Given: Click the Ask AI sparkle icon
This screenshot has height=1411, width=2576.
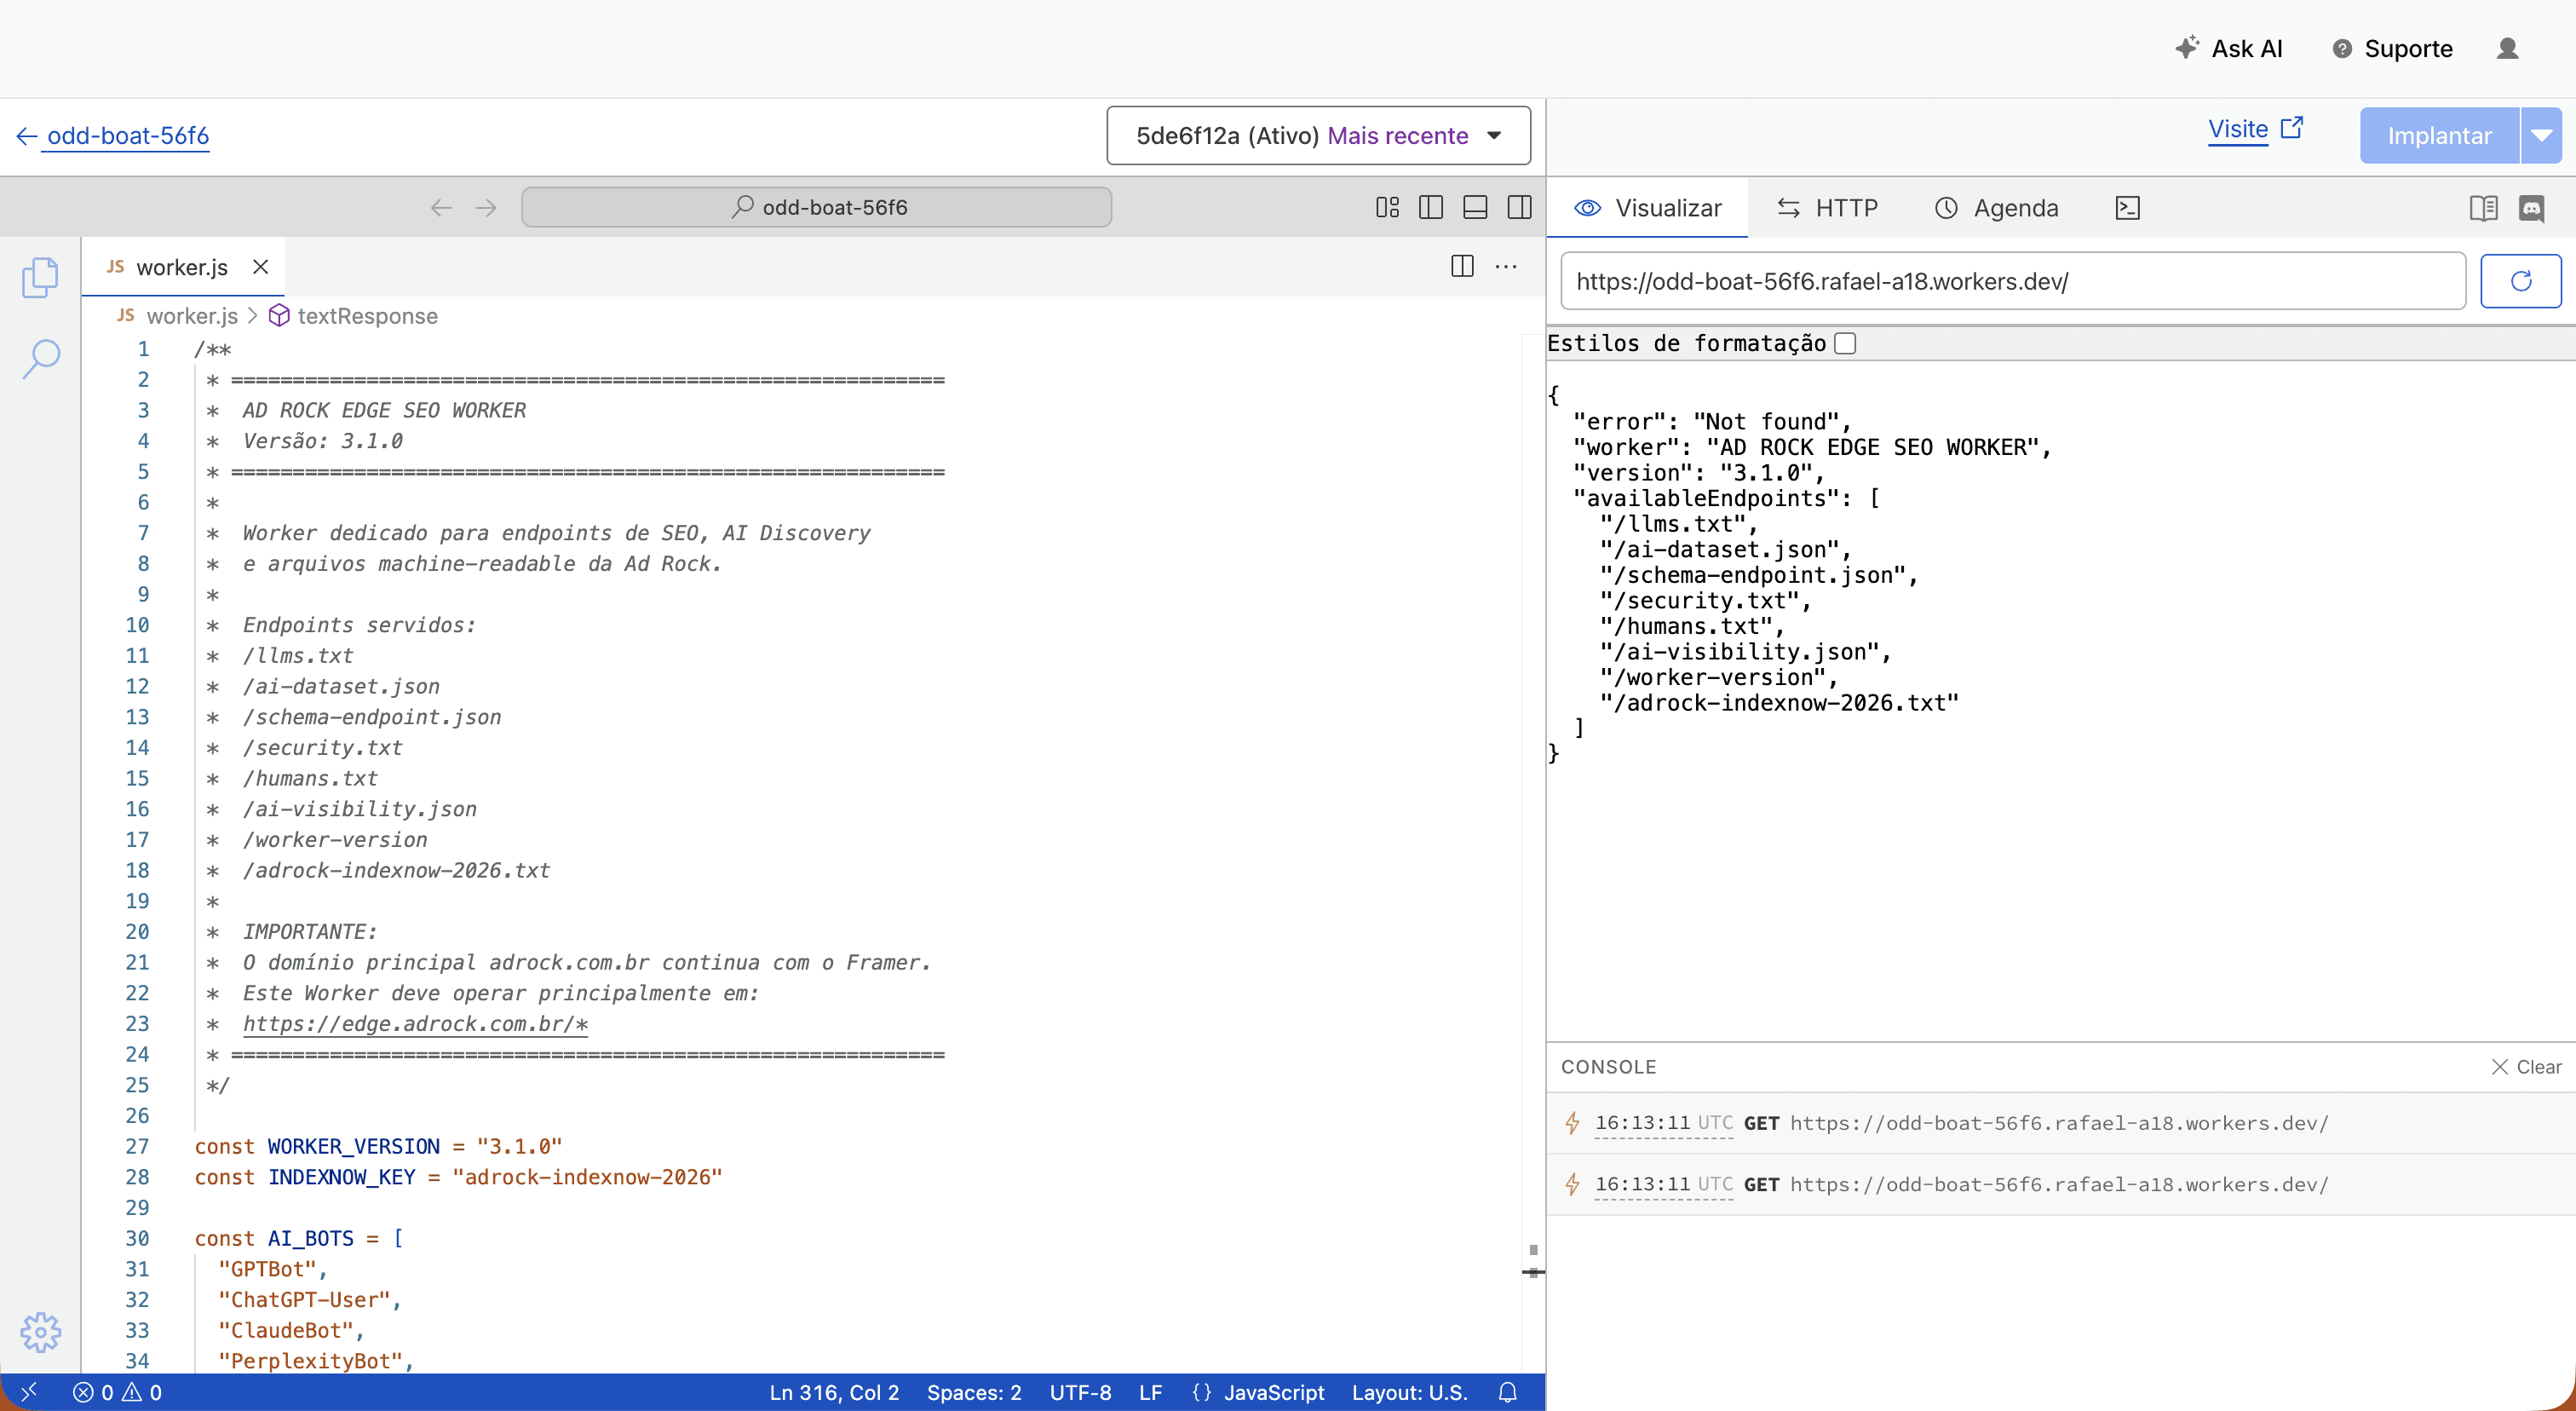Looking at the screenshot, I should point(2187,47).
